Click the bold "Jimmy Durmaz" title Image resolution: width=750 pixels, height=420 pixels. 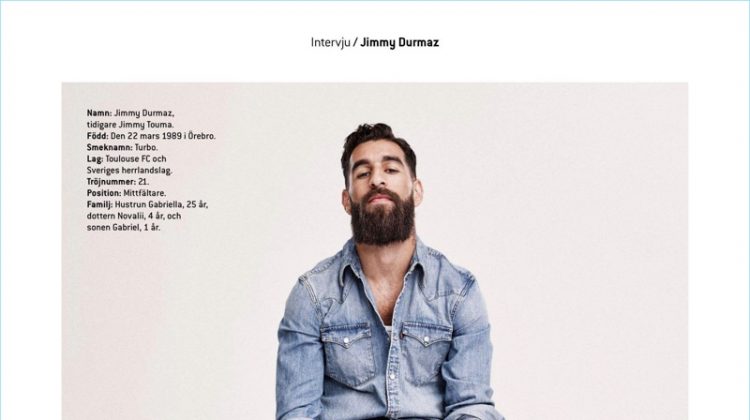click(x=399, y=43)
